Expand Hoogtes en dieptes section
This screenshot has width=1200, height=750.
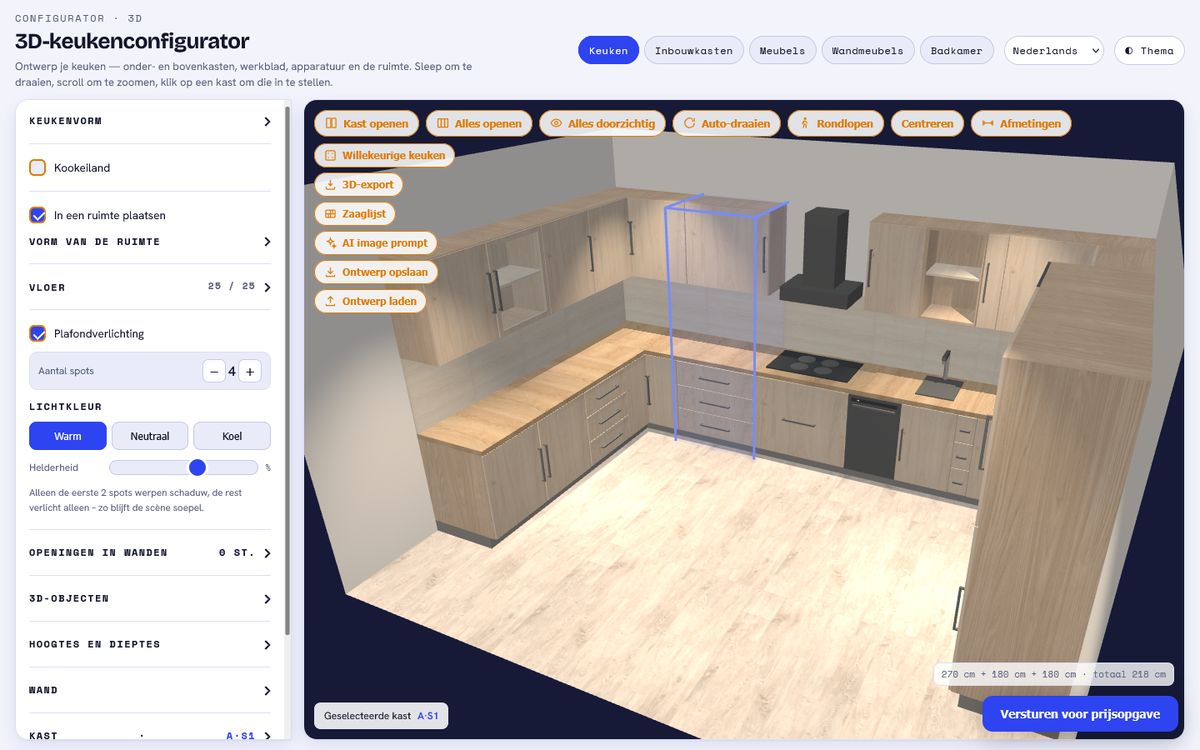tap(150, 644)
